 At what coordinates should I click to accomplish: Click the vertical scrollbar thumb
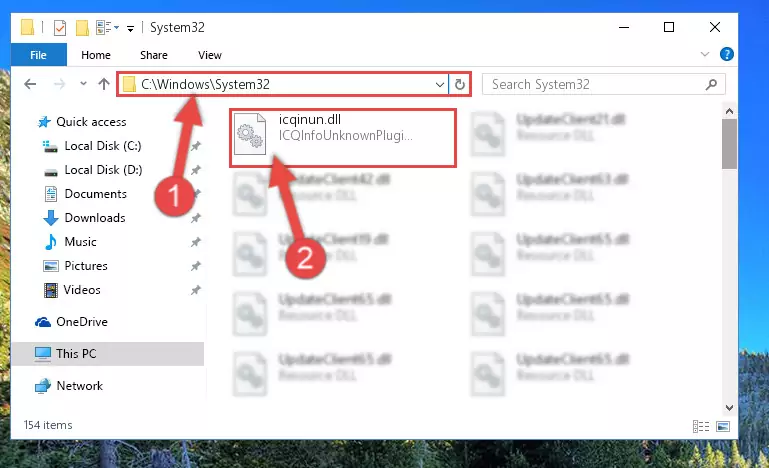coord(729,144)
